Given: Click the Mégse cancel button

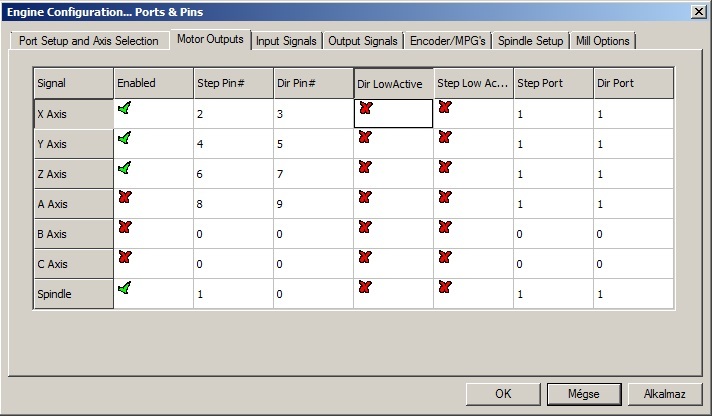Looking at the screenshot, I should (x=585, y=393).
